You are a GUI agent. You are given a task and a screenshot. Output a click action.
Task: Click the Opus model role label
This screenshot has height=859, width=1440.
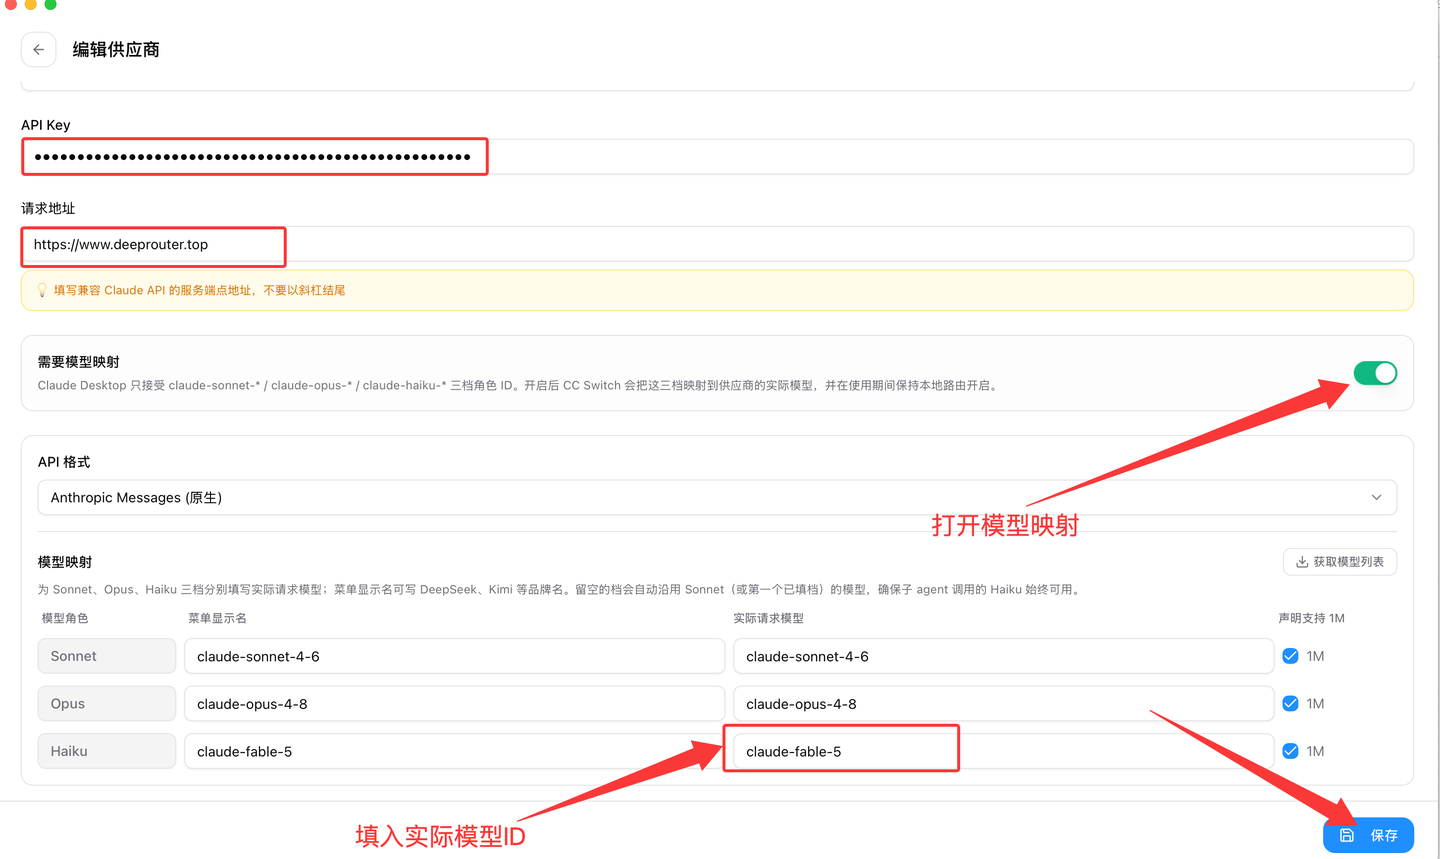(107, 704)
